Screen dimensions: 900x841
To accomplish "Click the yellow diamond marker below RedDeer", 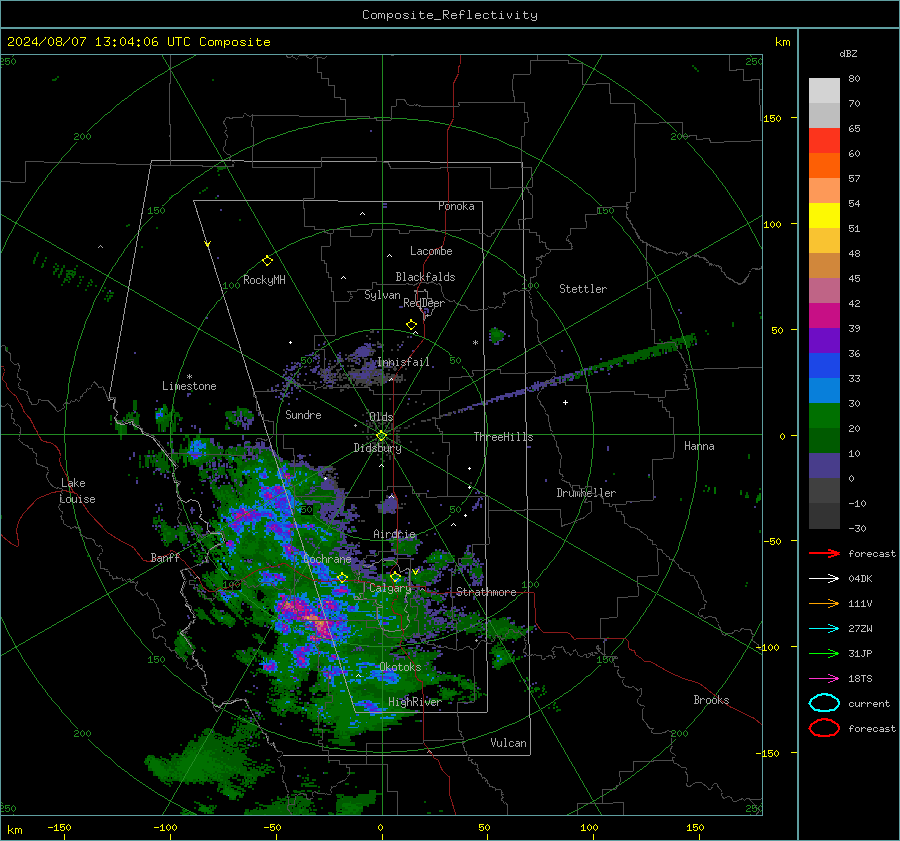I will (x=411, y=325).
